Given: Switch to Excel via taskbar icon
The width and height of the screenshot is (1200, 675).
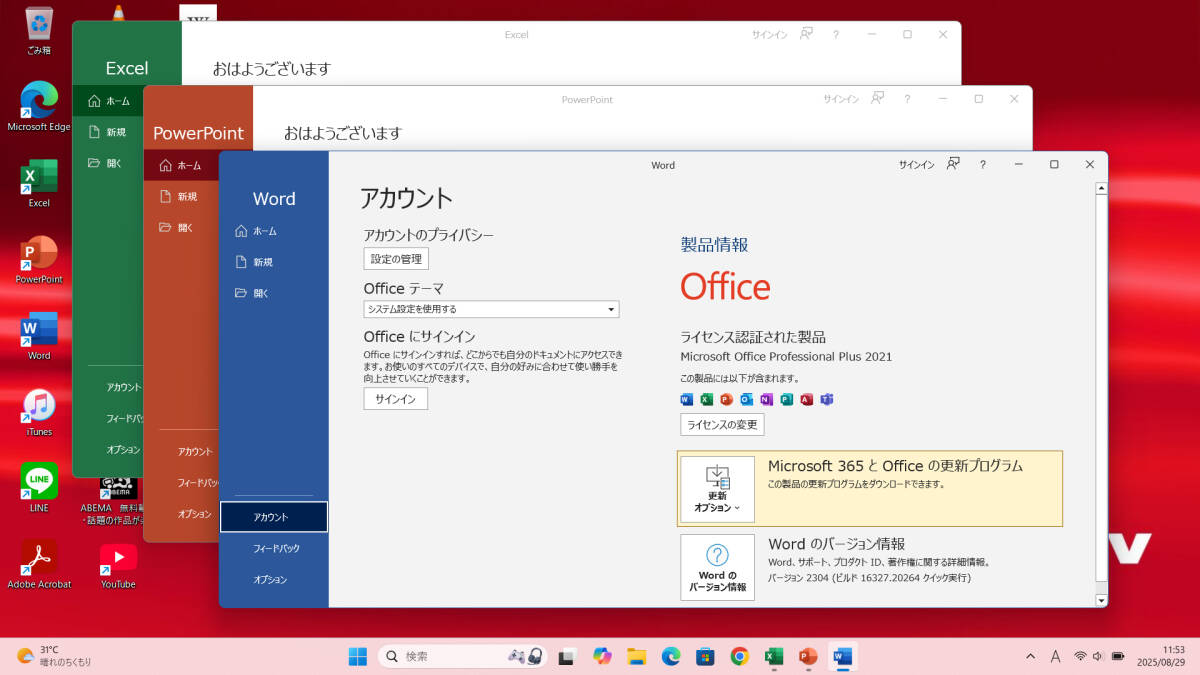Looking at the screenshot, I should coord(774,656).
